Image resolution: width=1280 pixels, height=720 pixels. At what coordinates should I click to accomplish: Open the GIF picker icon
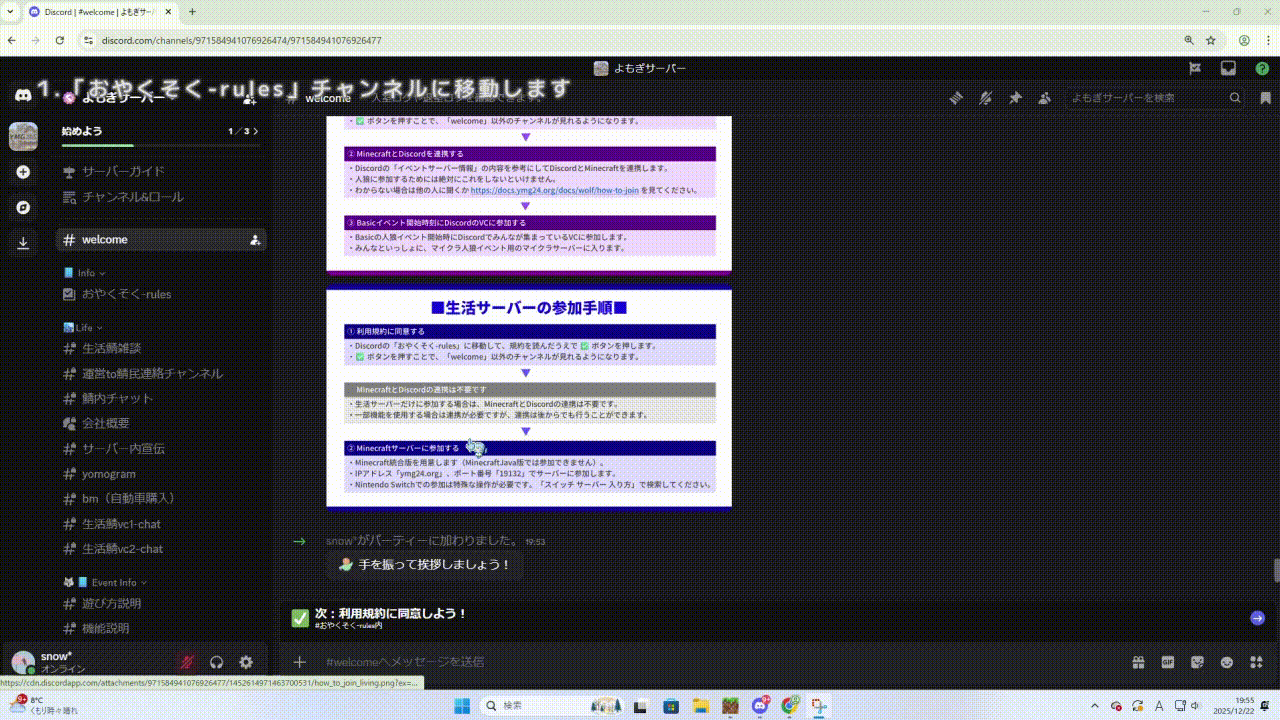pos(1167,662)
